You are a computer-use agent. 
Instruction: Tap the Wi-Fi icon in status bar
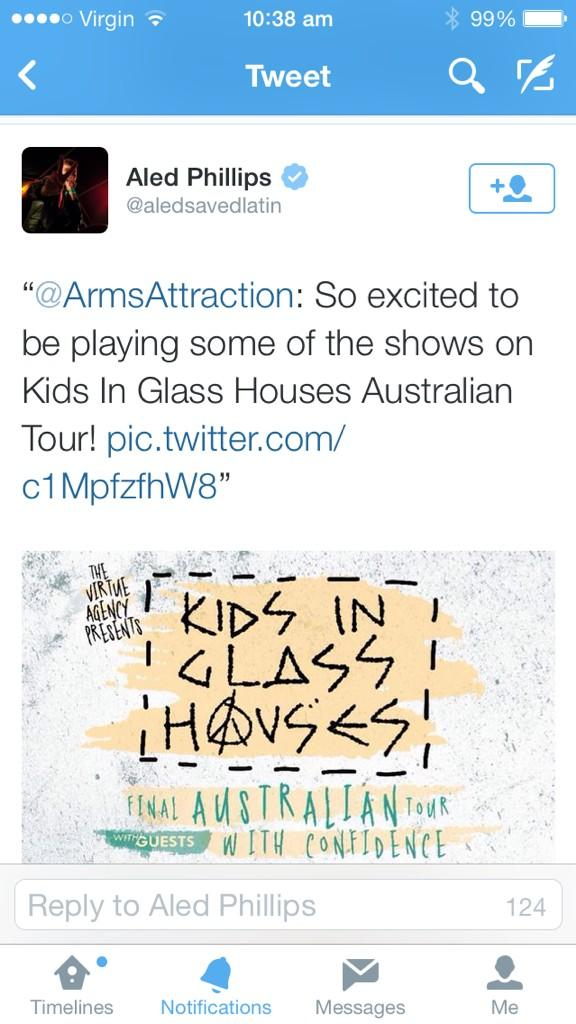coord(155,20)
